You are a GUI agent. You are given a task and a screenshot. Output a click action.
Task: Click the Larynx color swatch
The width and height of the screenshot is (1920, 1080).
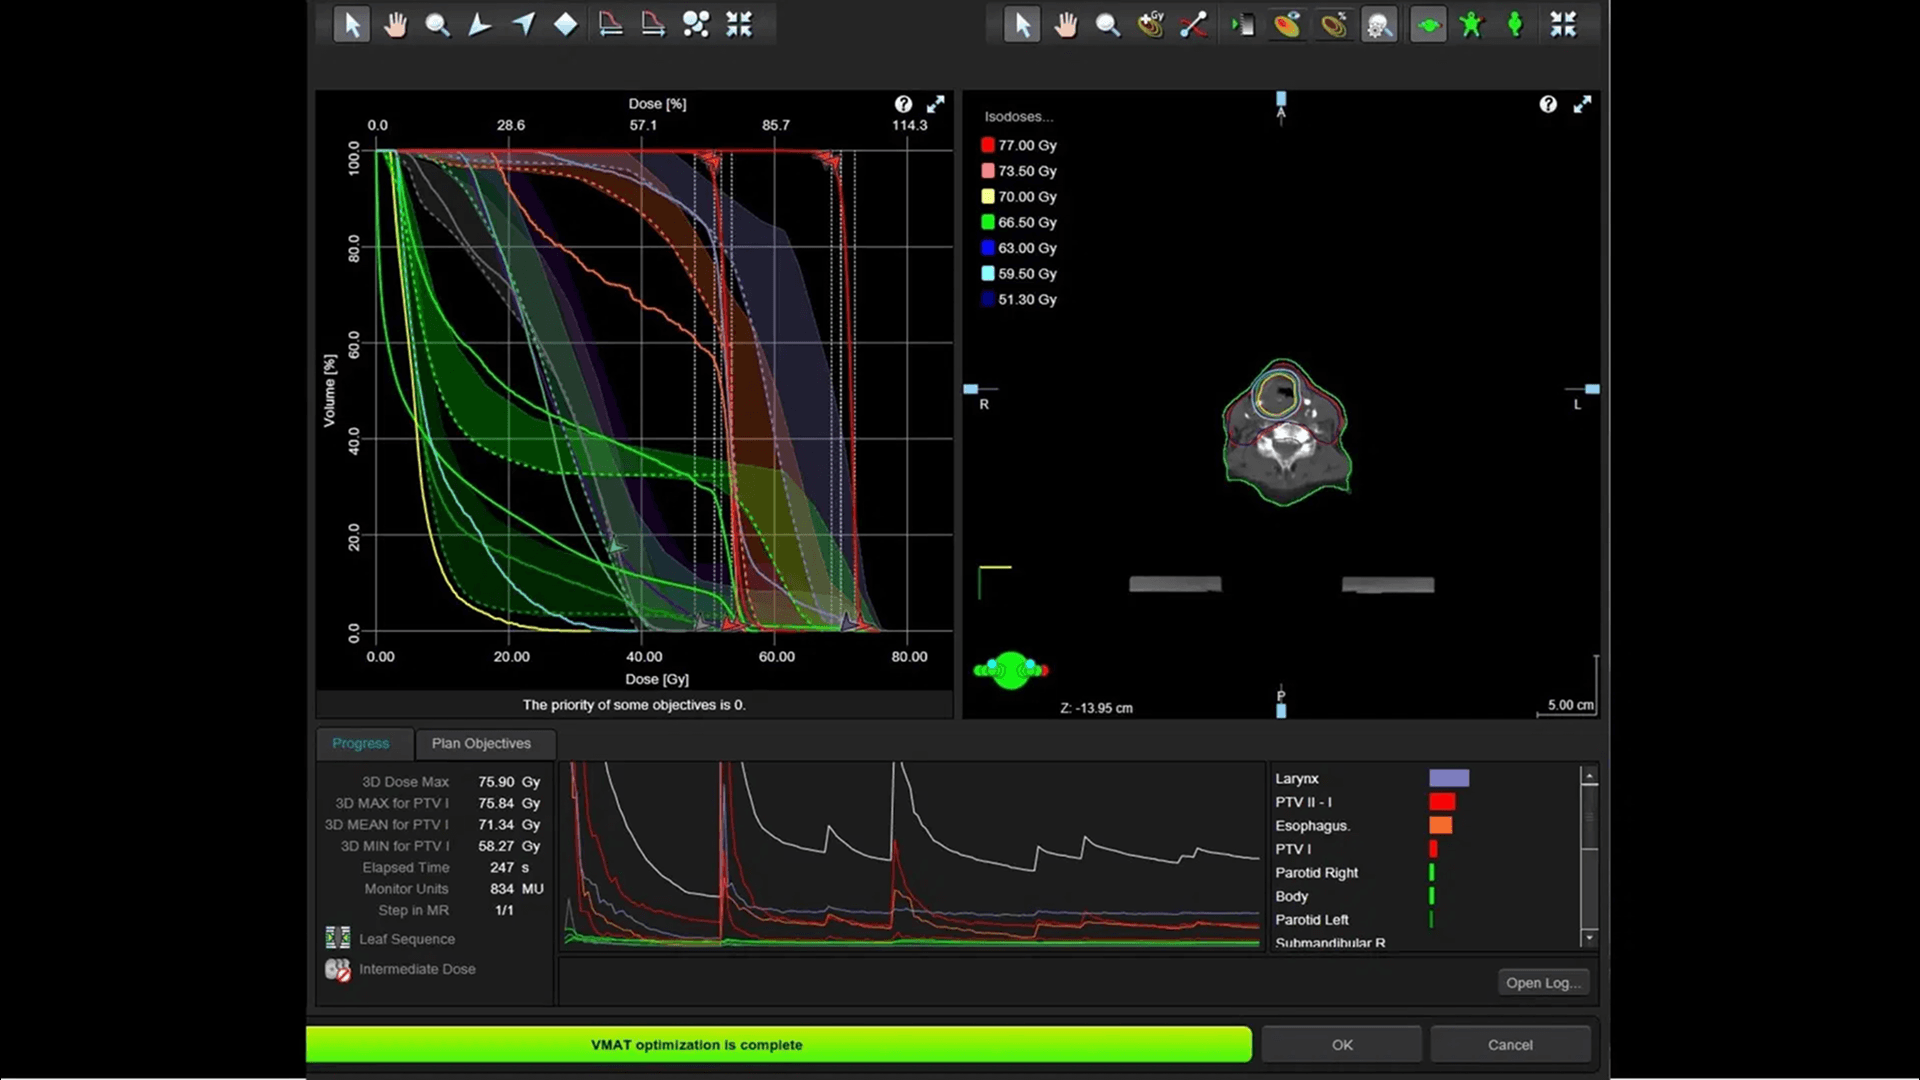(x=1448, y=778)
